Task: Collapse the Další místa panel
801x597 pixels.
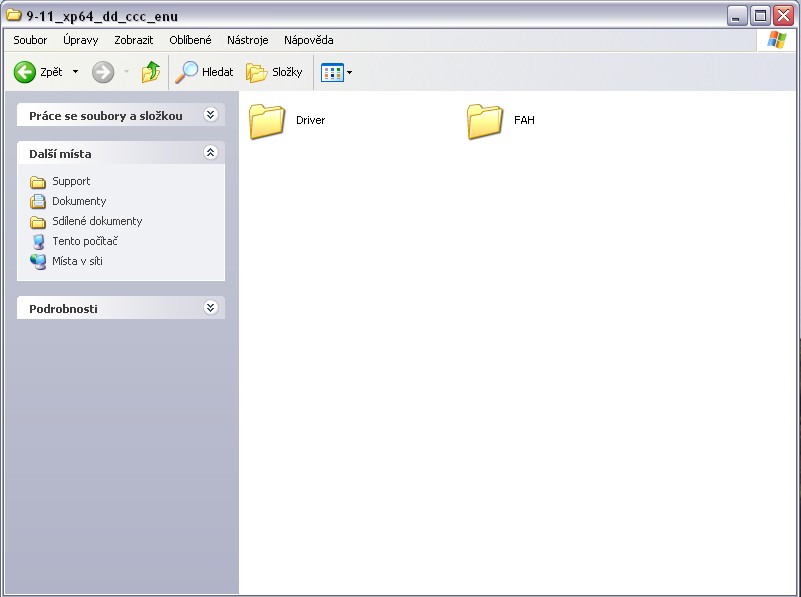Action: 210,153
